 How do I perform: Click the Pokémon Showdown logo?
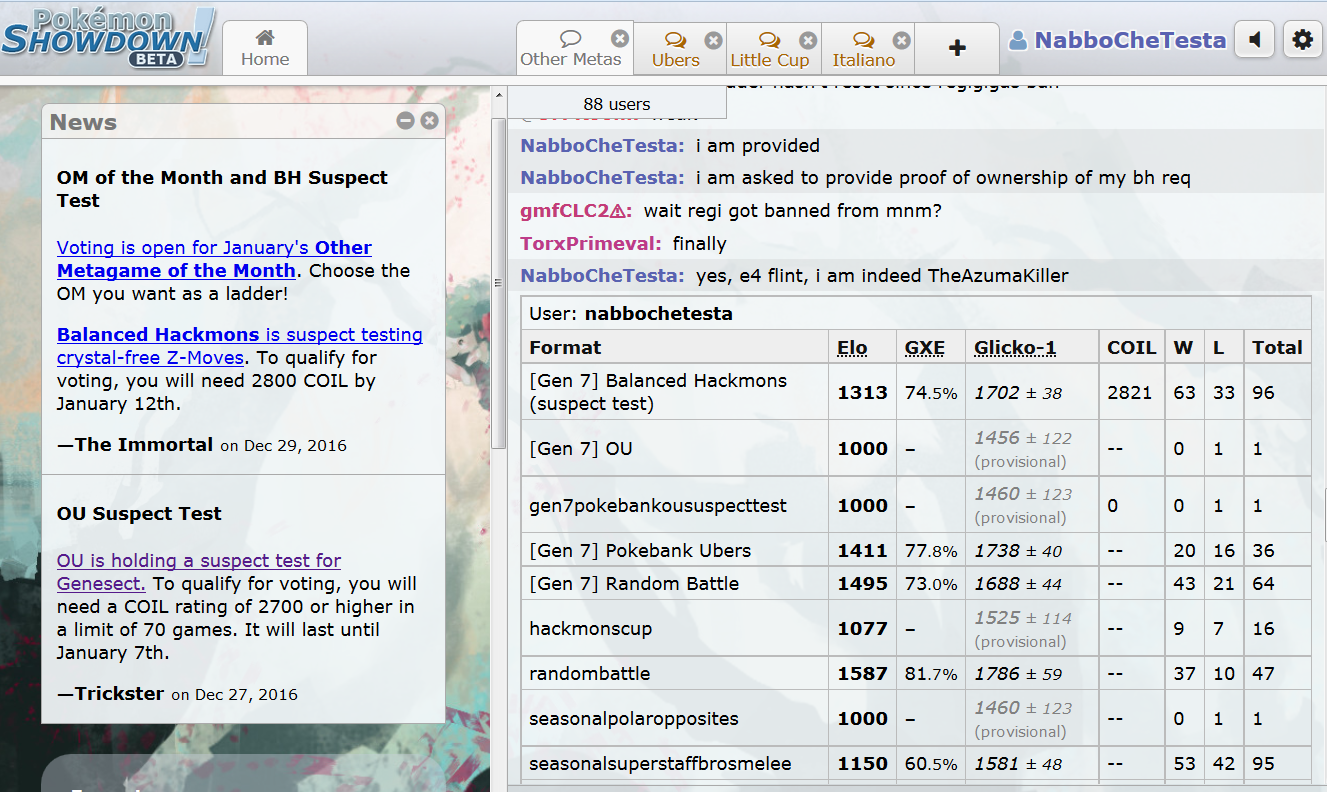tap(107, 38)
